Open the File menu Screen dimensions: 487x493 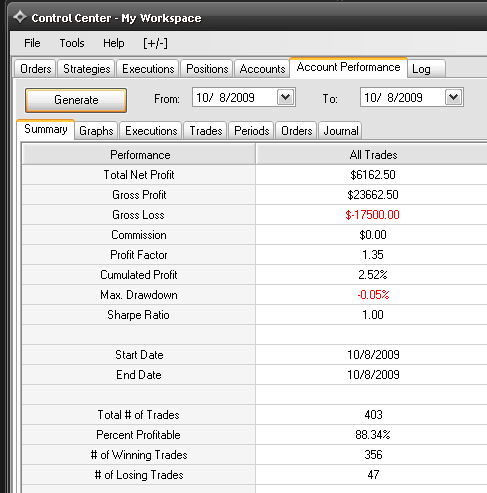[x=32, y=43]
